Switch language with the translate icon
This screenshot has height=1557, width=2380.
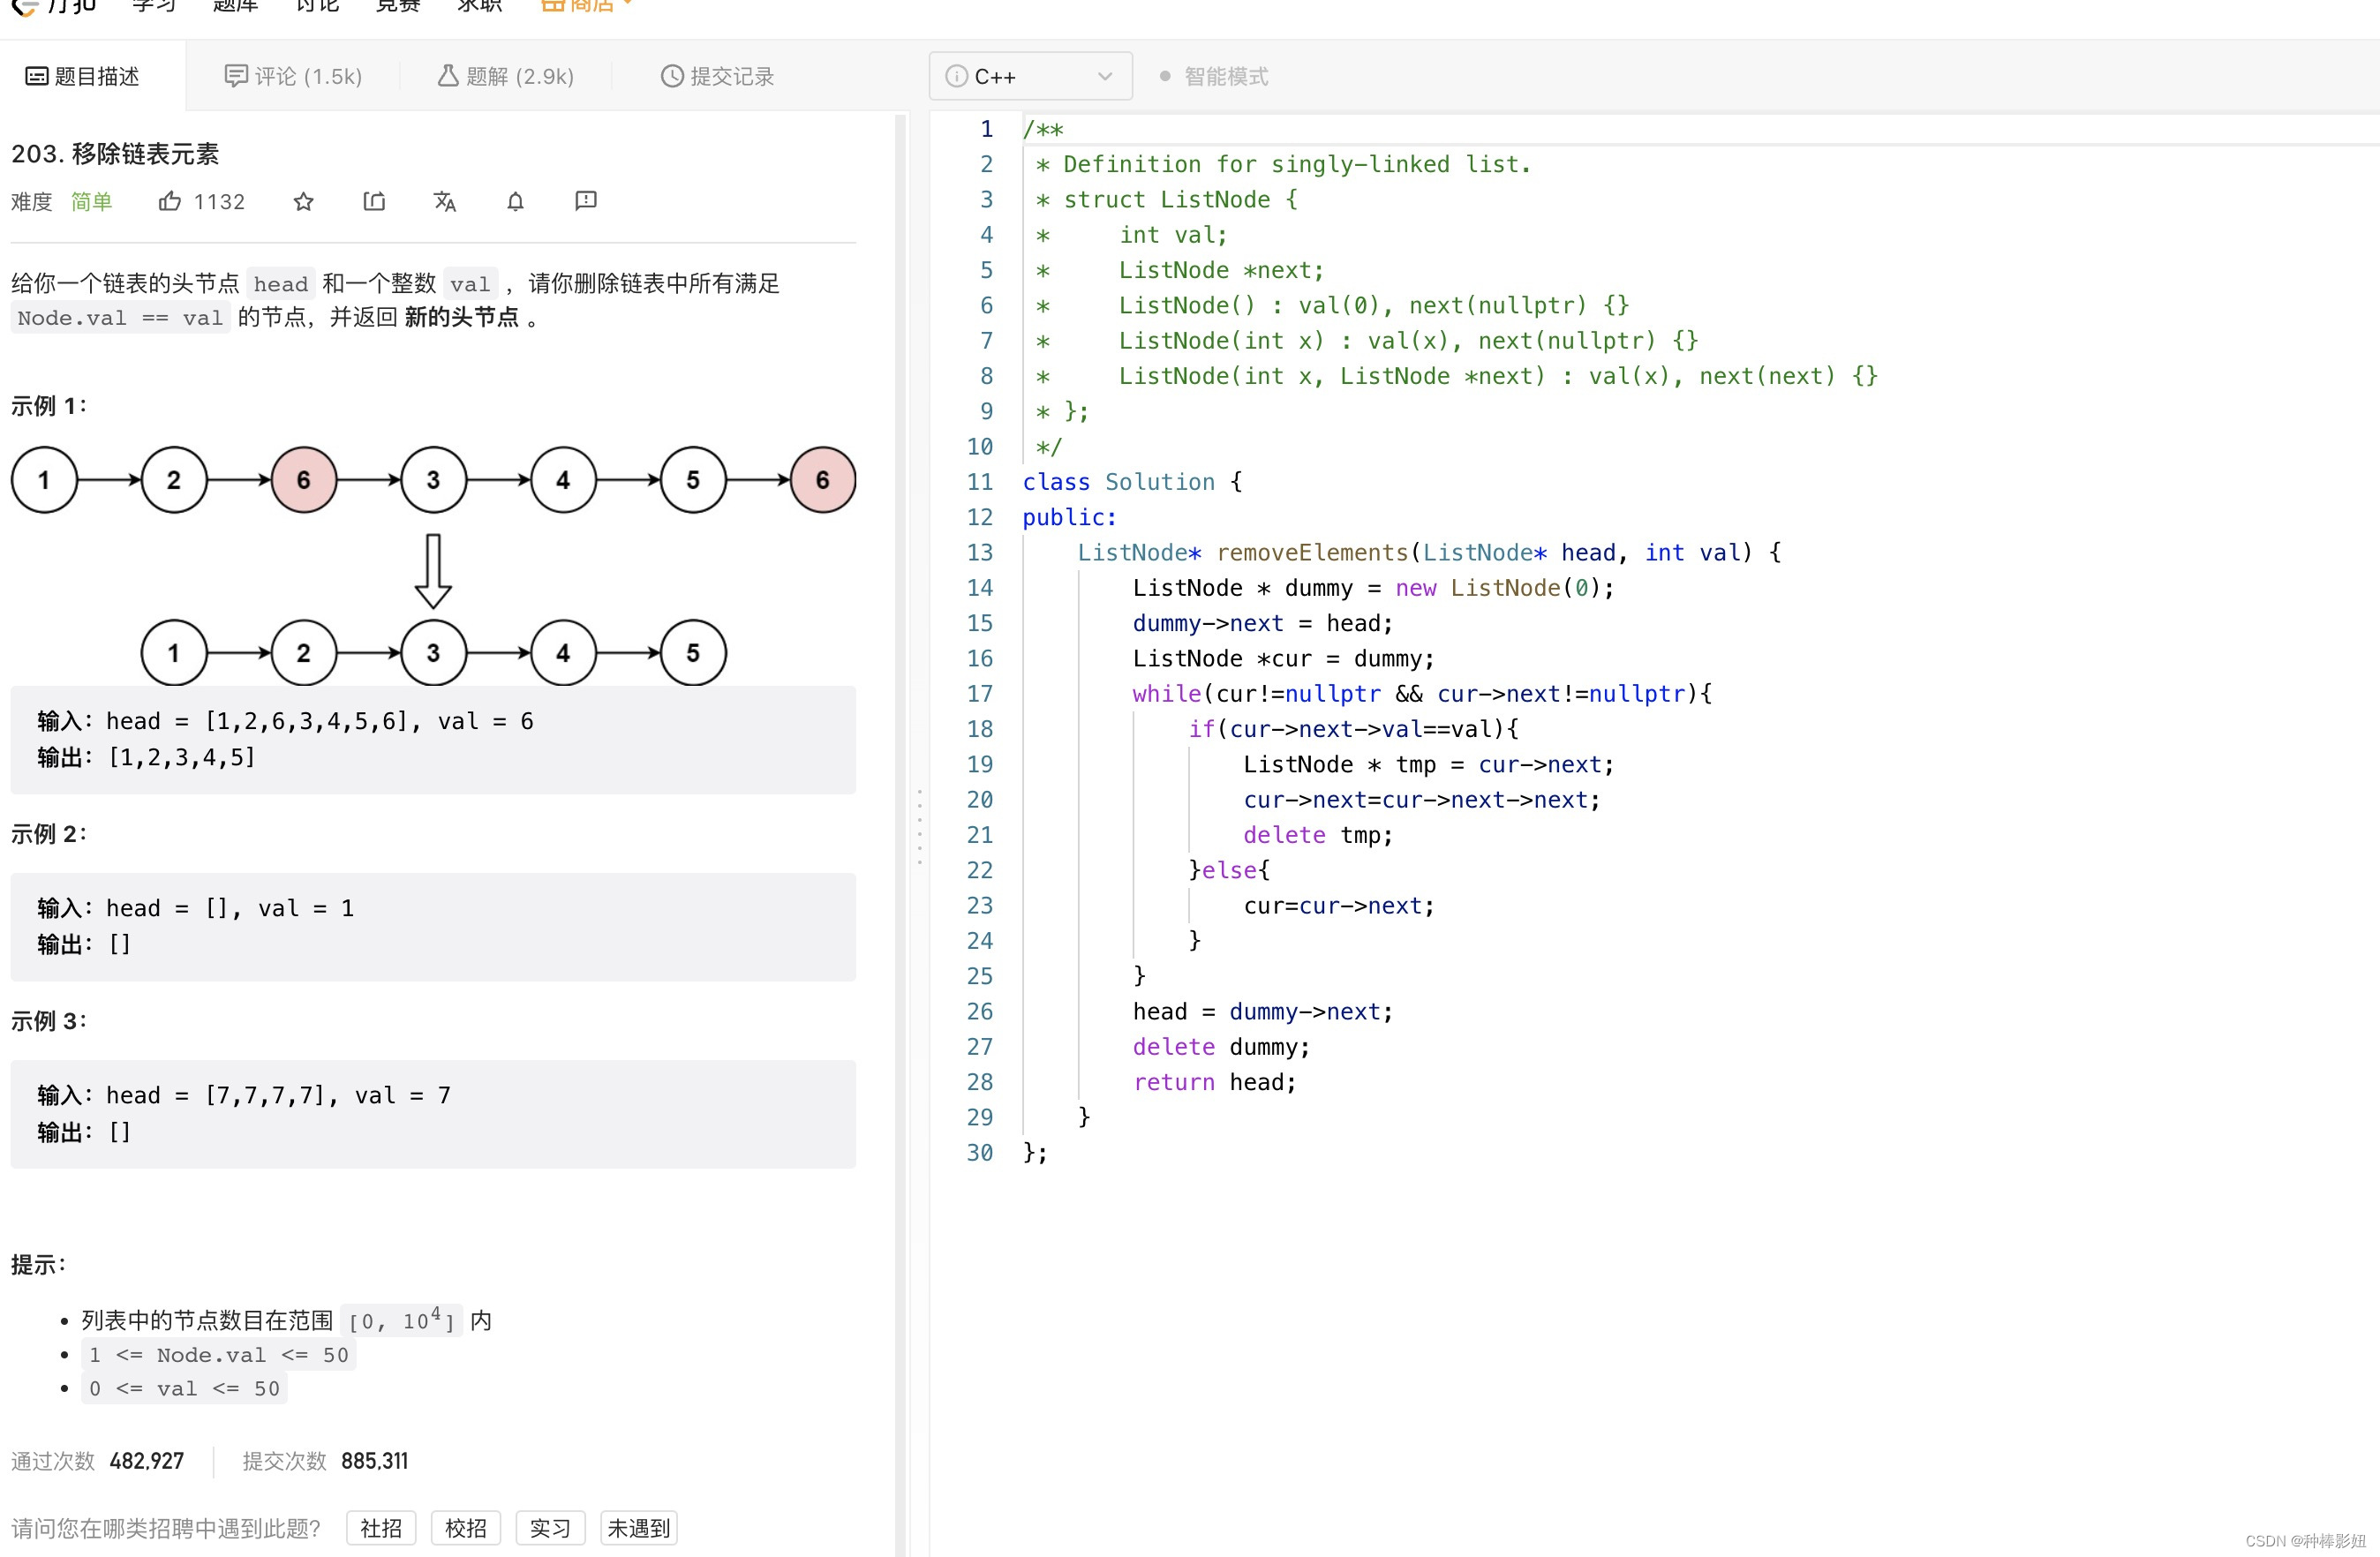445,202
